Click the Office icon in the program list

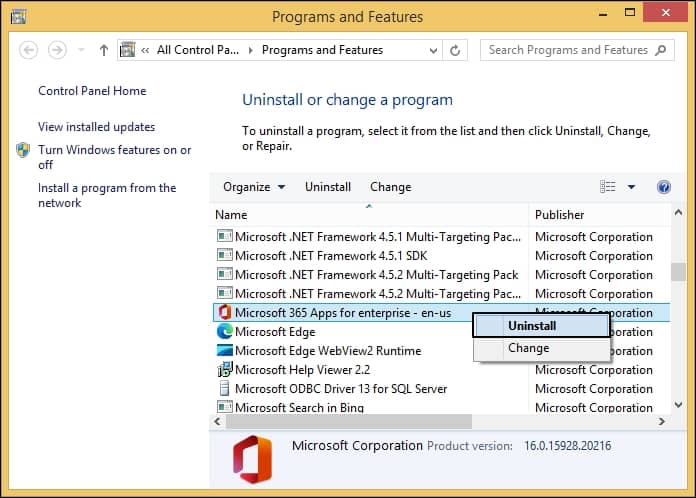click(225, 312)
